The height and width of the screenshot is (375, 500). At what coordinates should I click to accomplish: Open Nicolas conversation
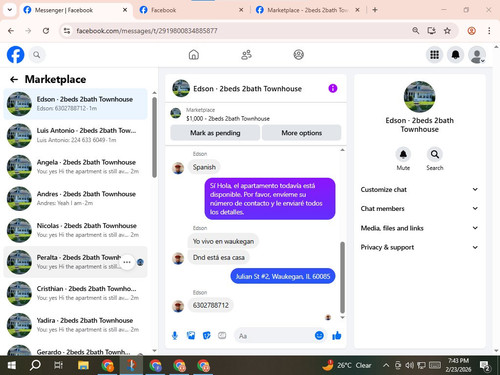click(x=75, y=230)
